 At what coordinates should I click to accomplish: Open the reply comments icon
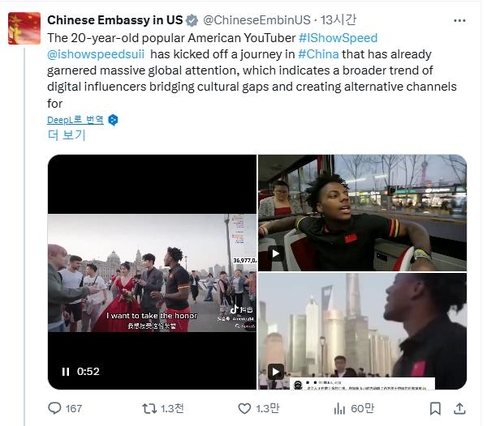tap(55, 408)
